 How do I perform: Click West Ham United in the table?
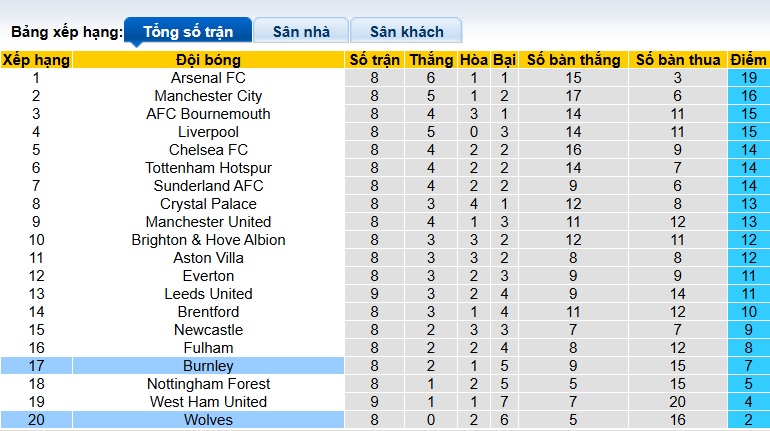coord(208,402)
